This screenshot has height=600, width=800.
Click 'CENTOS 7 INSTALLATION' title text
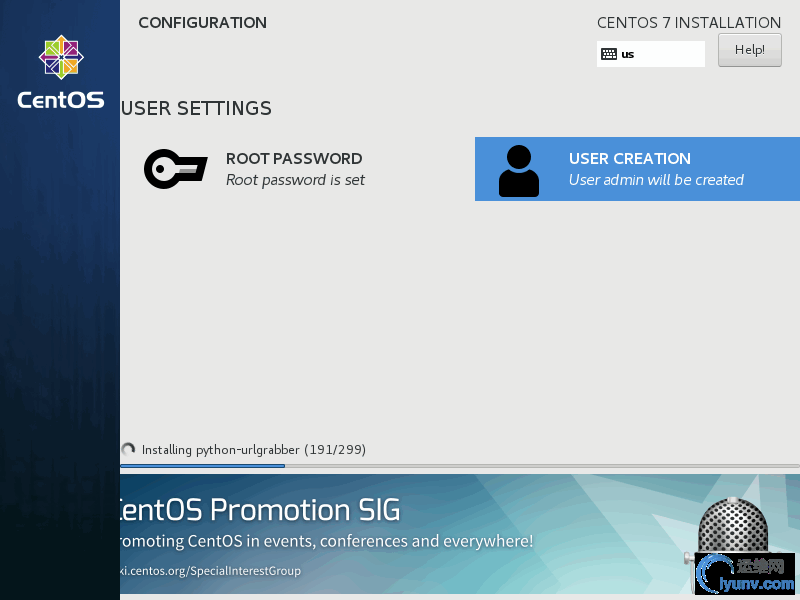pyautogui.click(x=689, y=22)
